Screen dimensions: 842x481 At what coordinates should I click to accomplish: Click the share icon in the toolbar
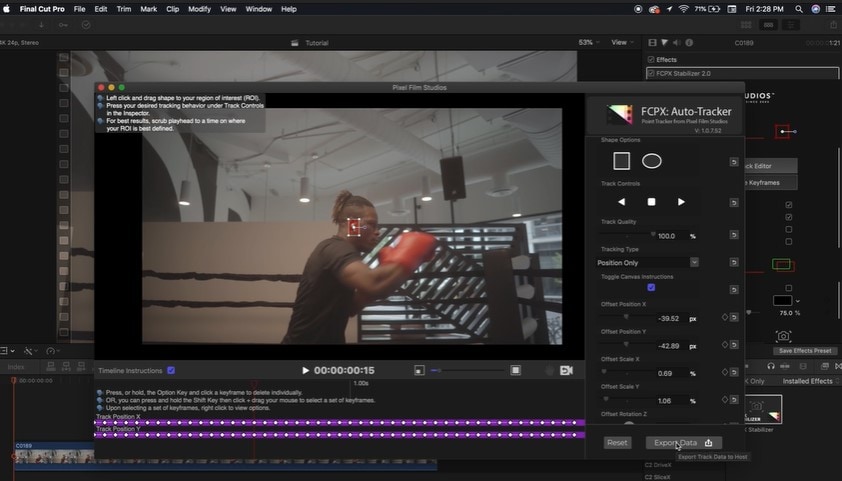point(833,25)
